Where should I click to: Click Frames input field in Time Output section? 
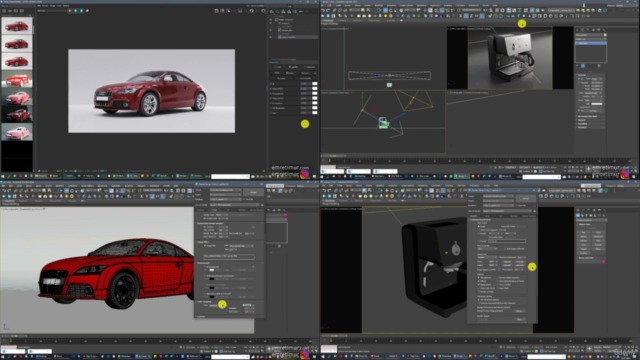click(x=507, y=241)
